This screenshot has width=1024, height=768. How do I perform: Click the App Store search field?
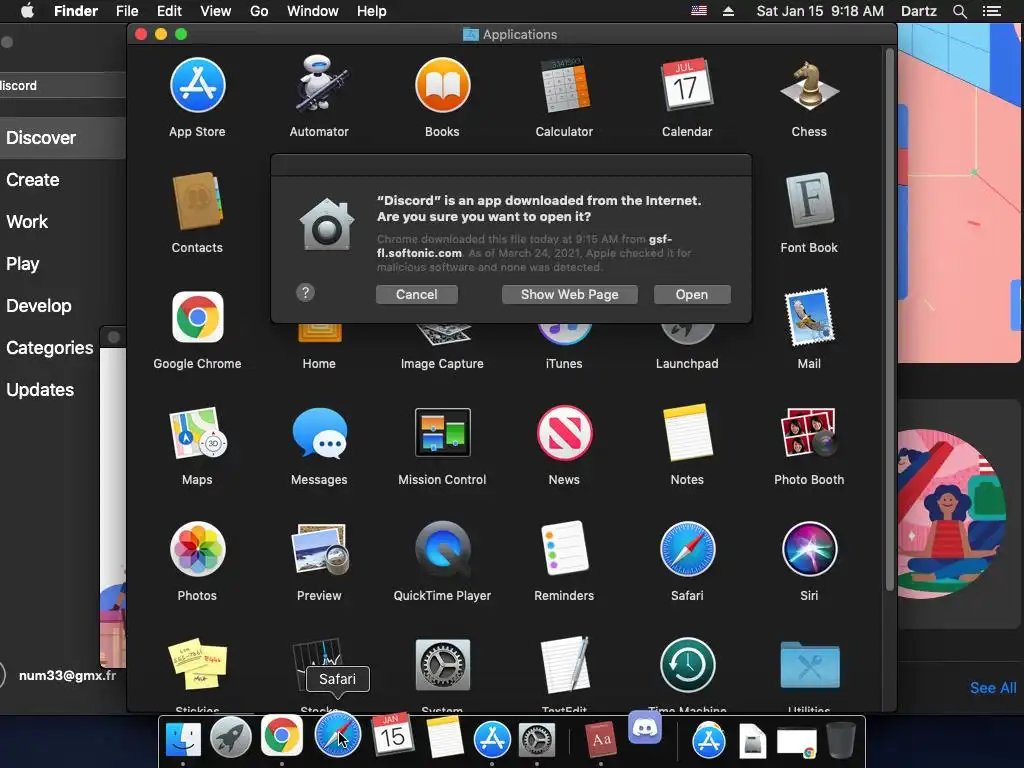point(63,85)
